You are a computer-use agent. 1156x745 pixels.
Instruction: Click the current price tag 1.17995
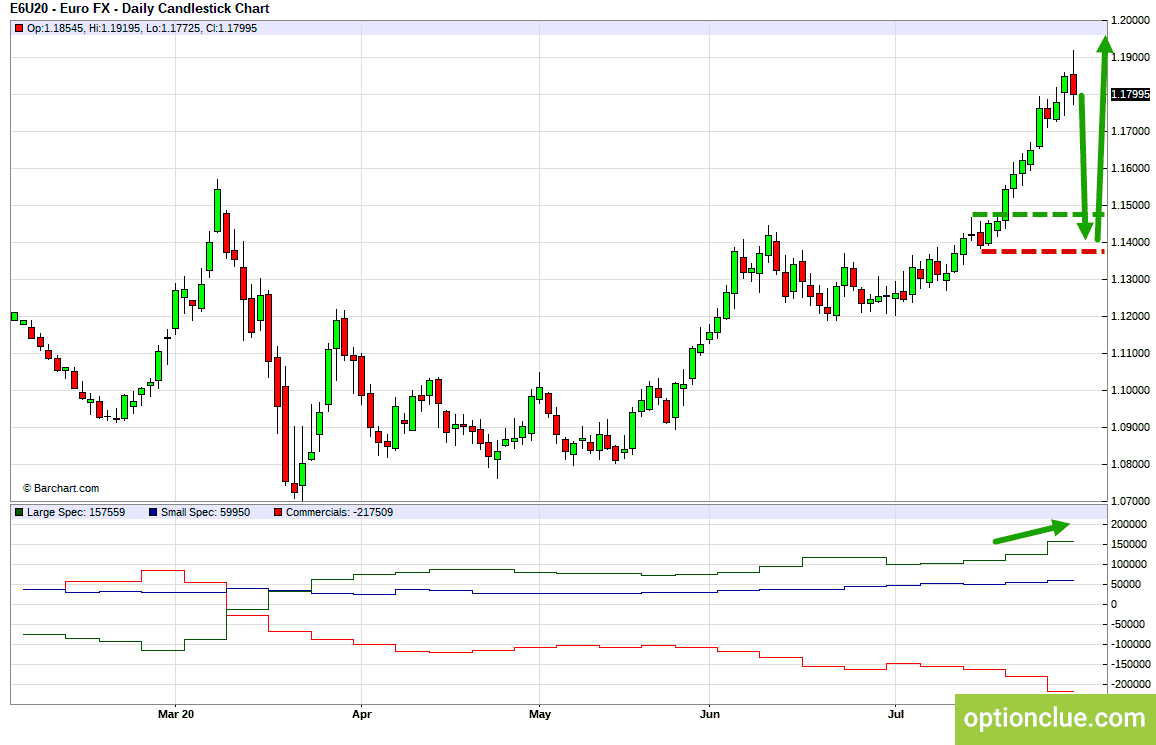tap(1130, 94)
